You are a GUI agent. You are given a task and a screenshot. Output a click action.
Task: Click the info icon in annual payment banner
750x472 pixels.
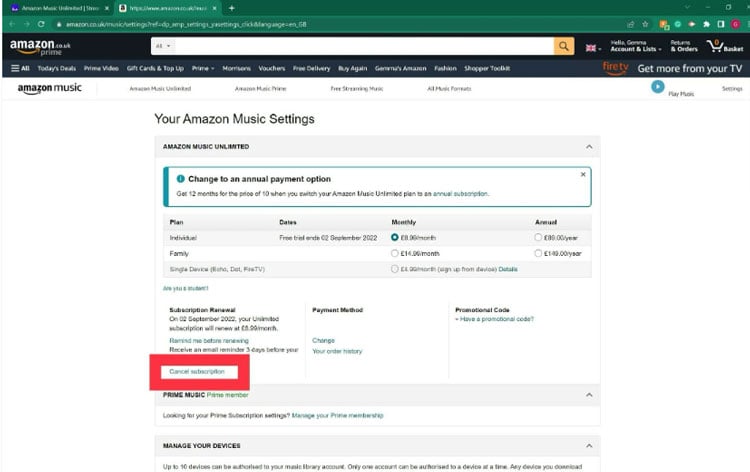click(180, 179)
